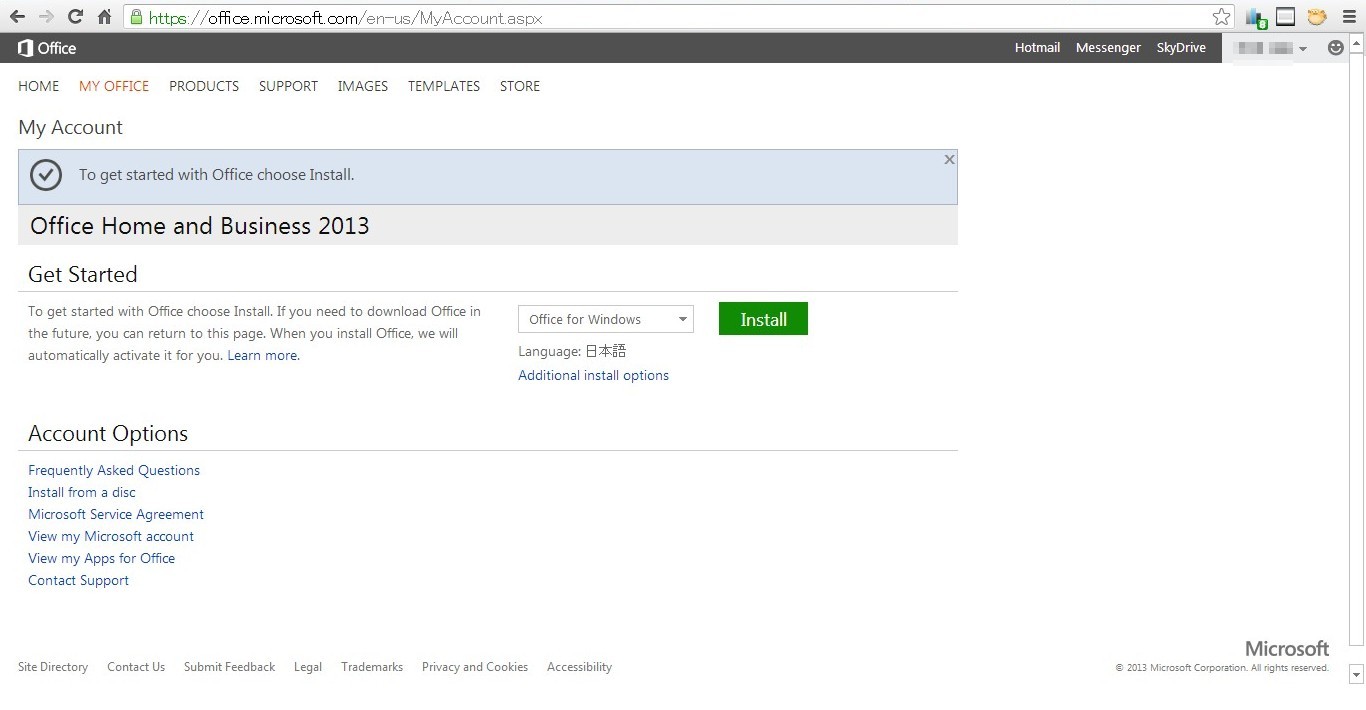Click the Office Home and Business 2013 title
The height and width of the screenshot is (710, 1366).
click(x=200, y=226)
